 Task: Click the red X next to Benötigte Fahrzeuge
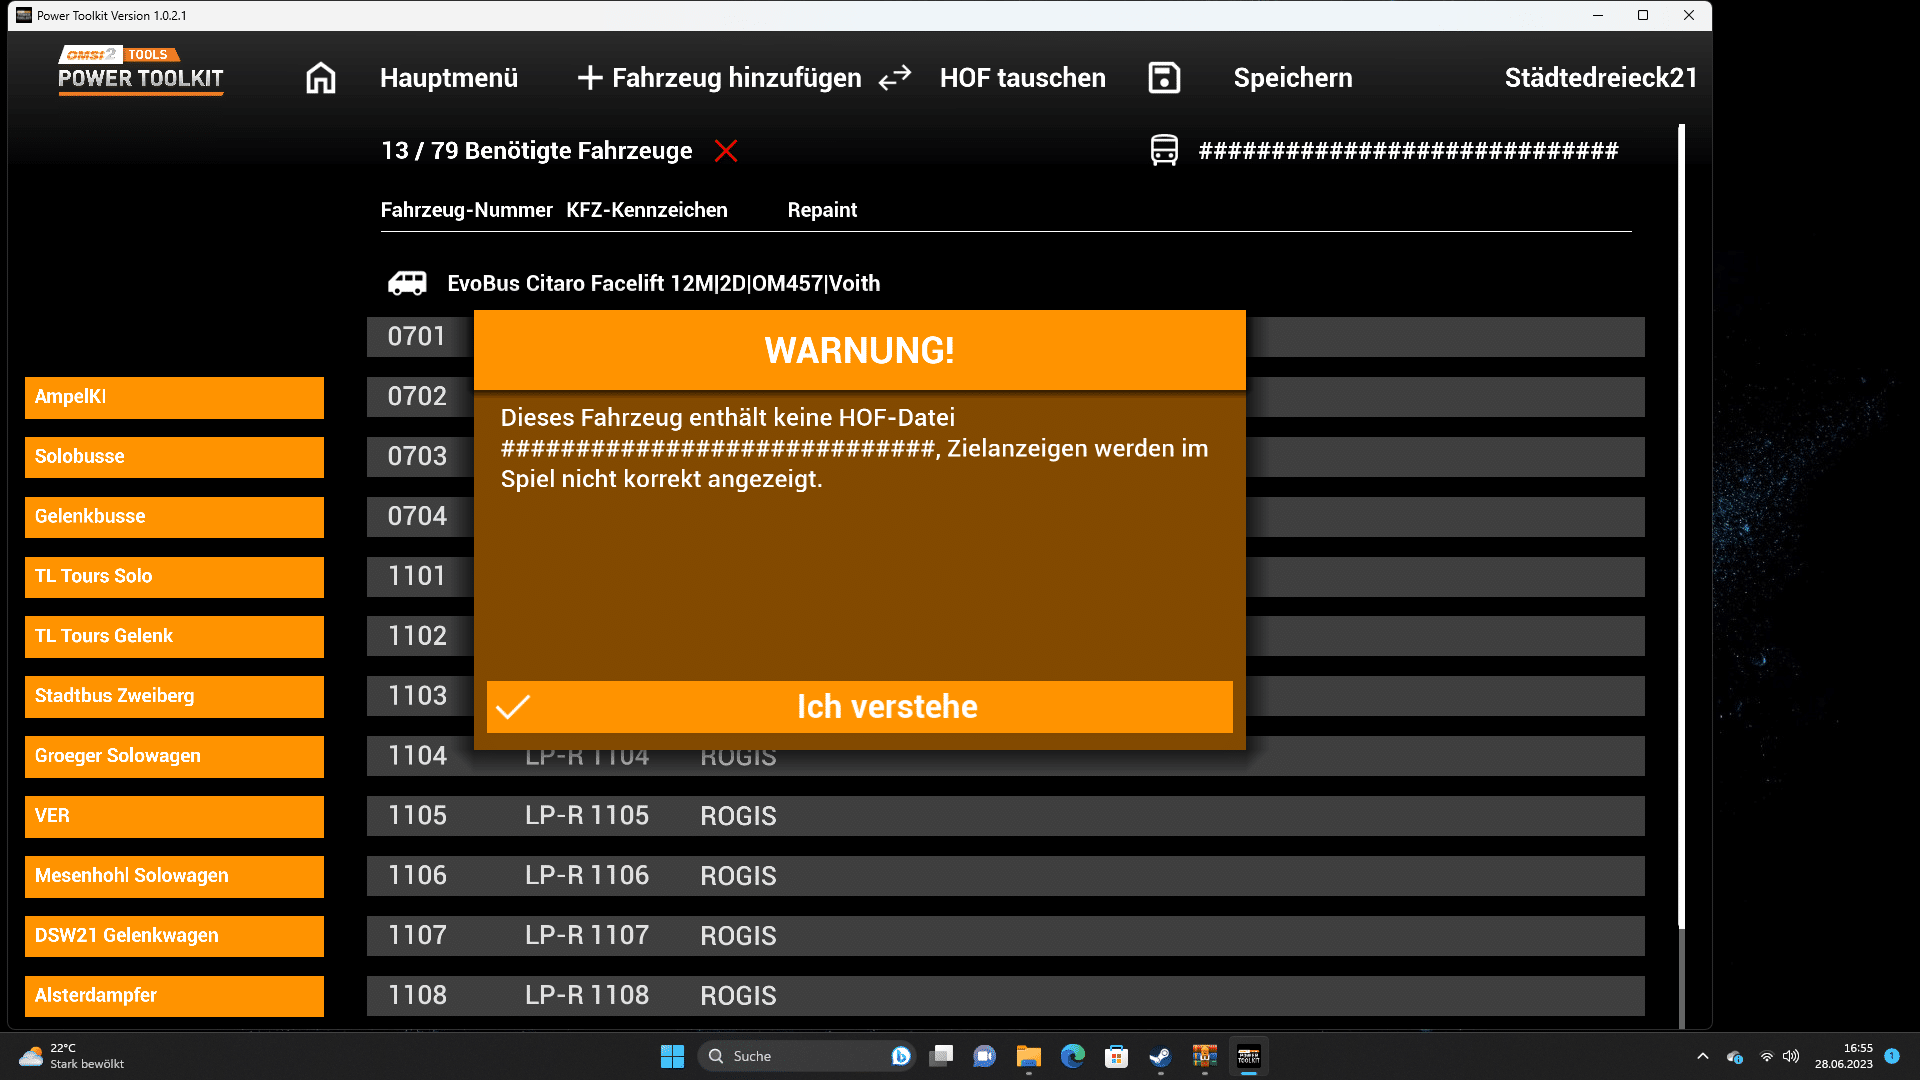click(x=726, y=151)
